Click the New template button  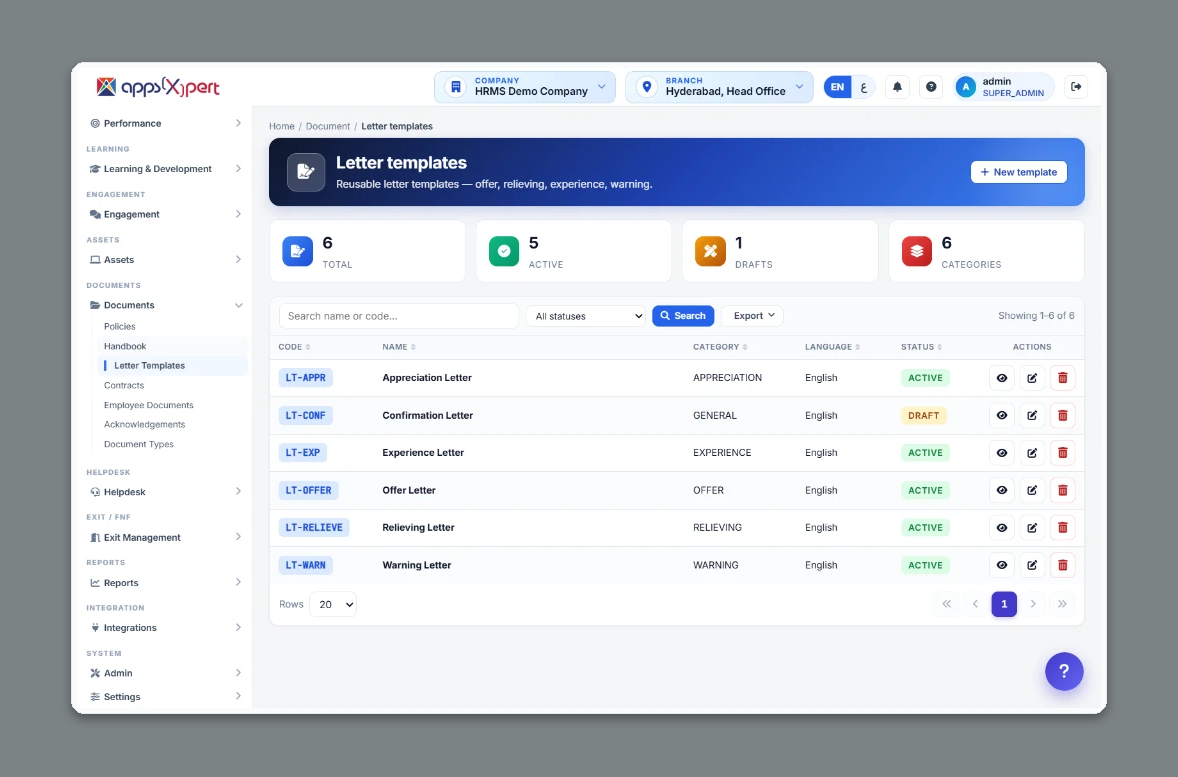1019,172
